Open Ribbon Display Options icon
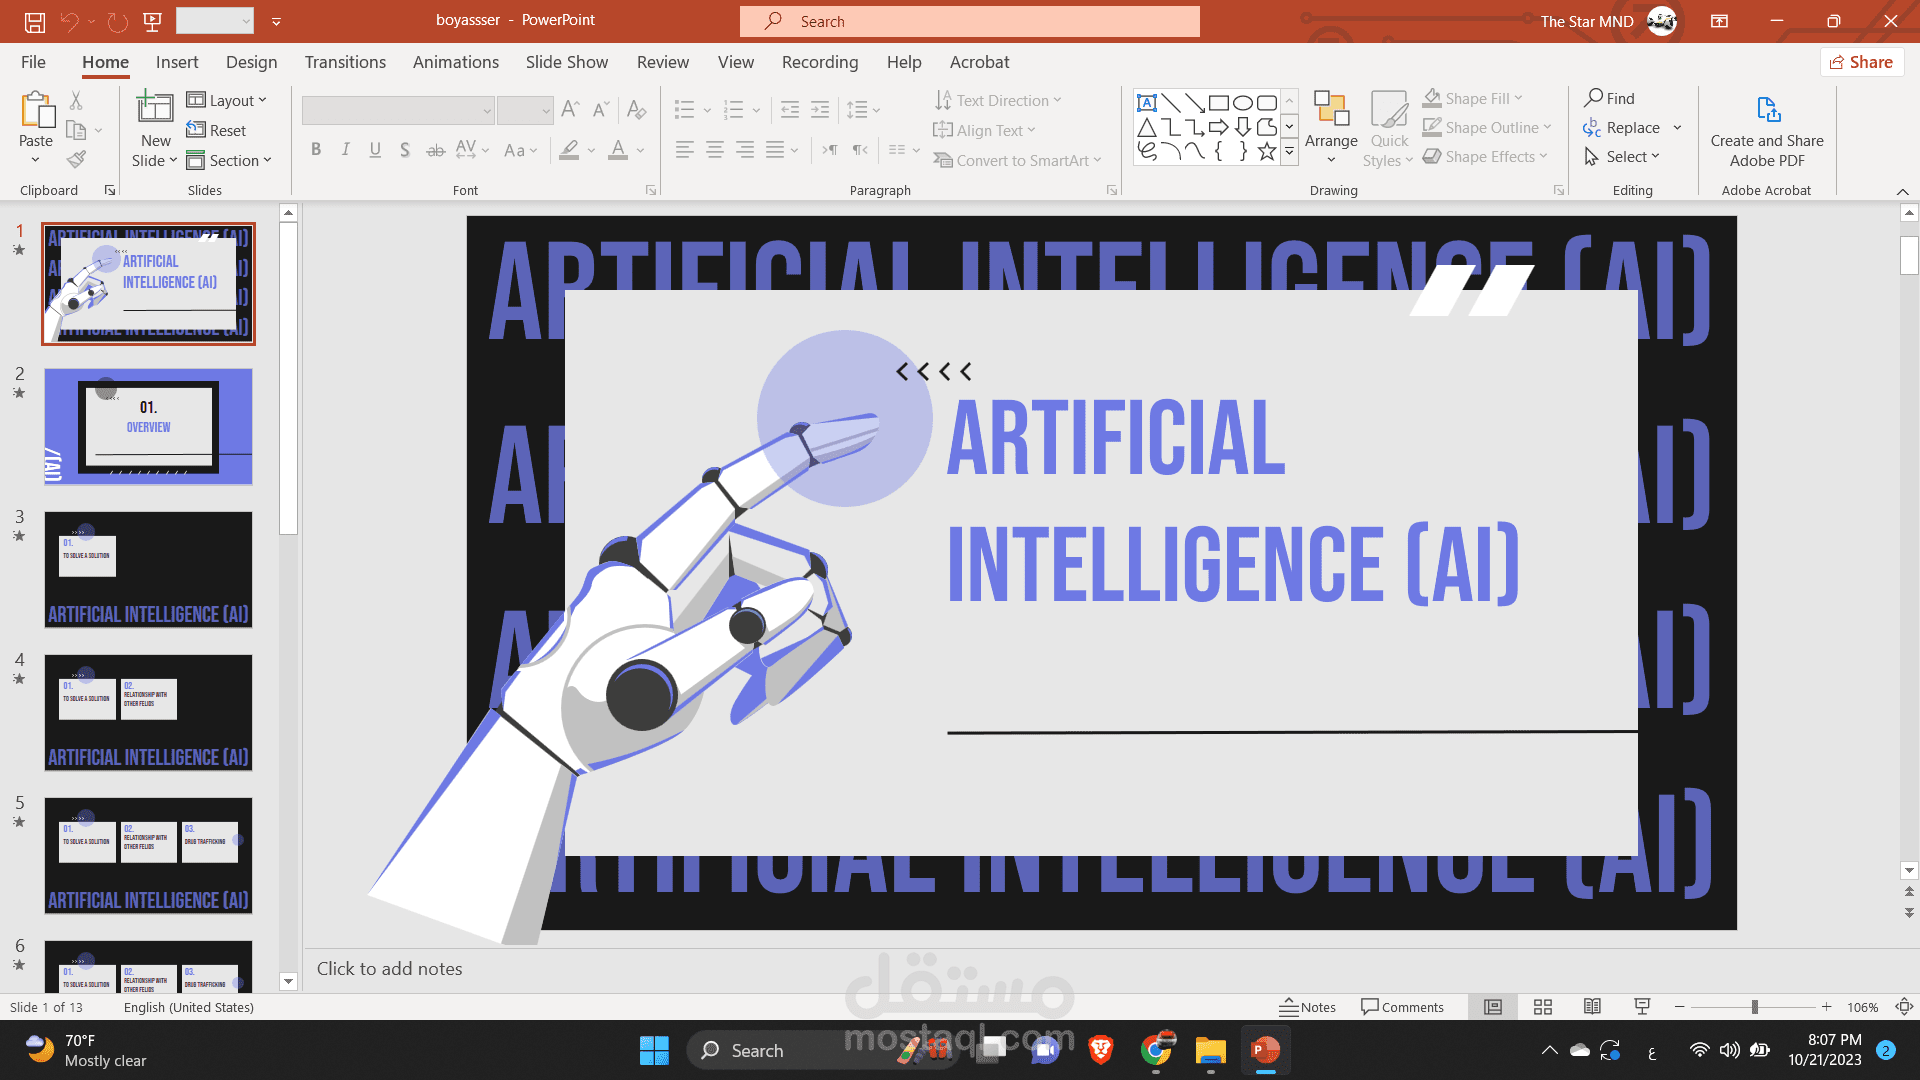 1720,21
